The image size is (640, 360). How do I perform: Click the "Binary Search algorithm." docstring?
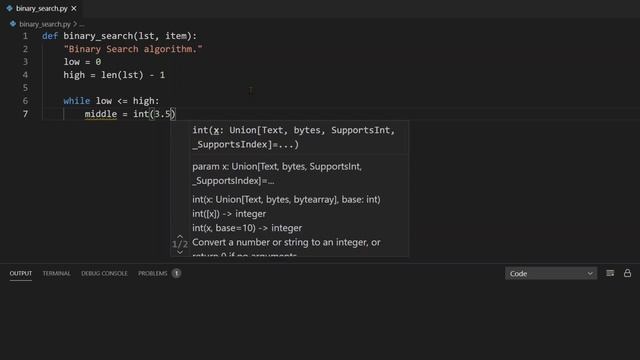click(x=133, y=49)
